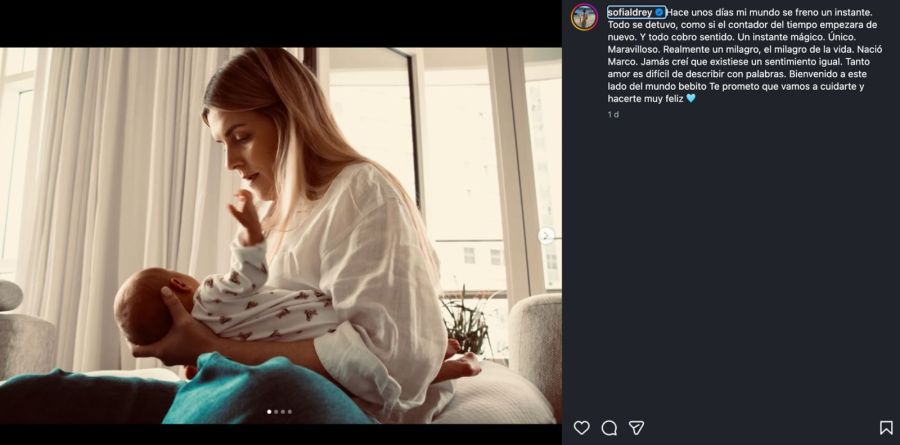900x445 pixels.
Task: Open comments via the speech bubble icon
Action: (609, 428)
